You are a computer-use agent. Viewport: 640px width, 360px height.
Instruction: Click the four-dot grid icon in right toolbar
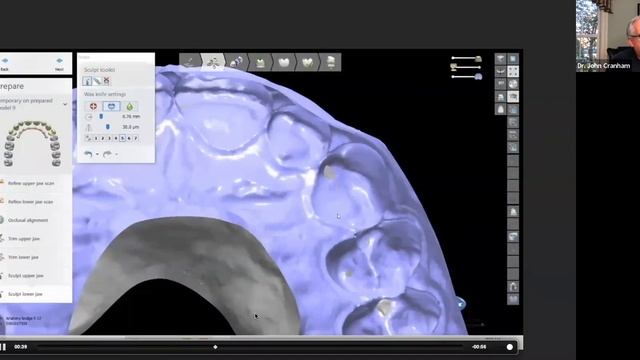coord(513,71)
